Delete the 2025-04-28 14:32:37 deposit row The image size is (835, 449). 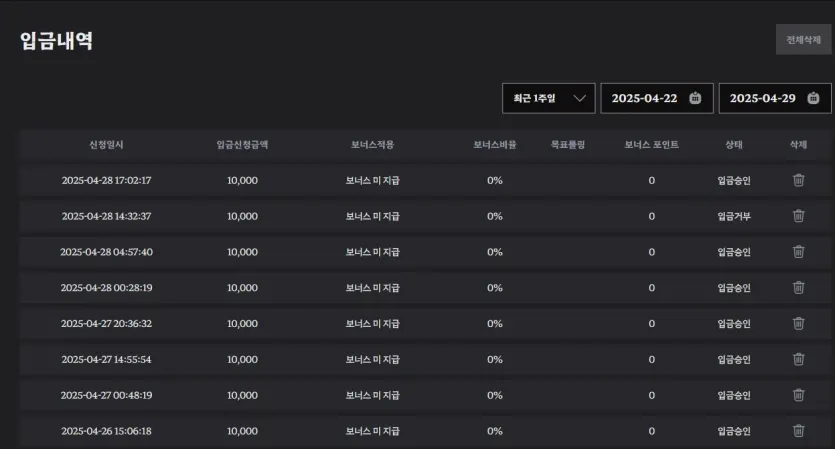coord(798,216)
